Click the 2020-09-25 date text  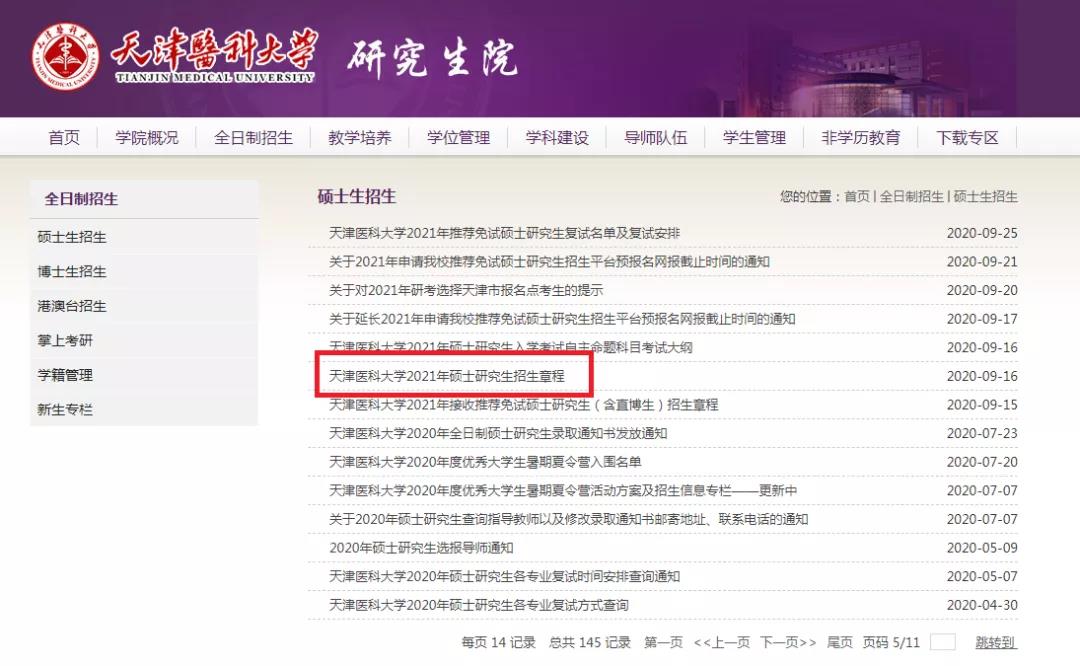tap(982, 233)
